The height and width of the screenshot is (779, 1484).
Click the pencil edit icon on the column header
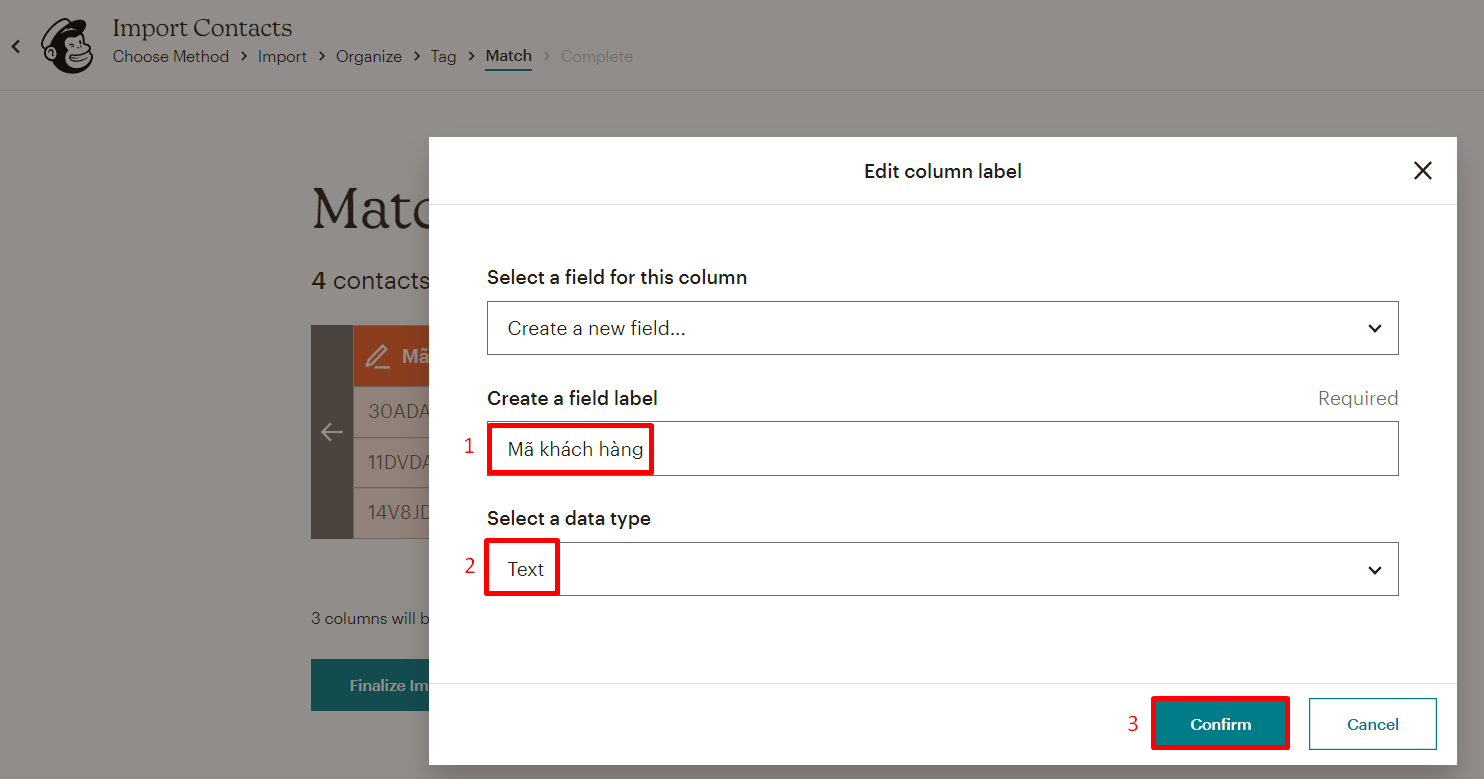pos(380,355)
